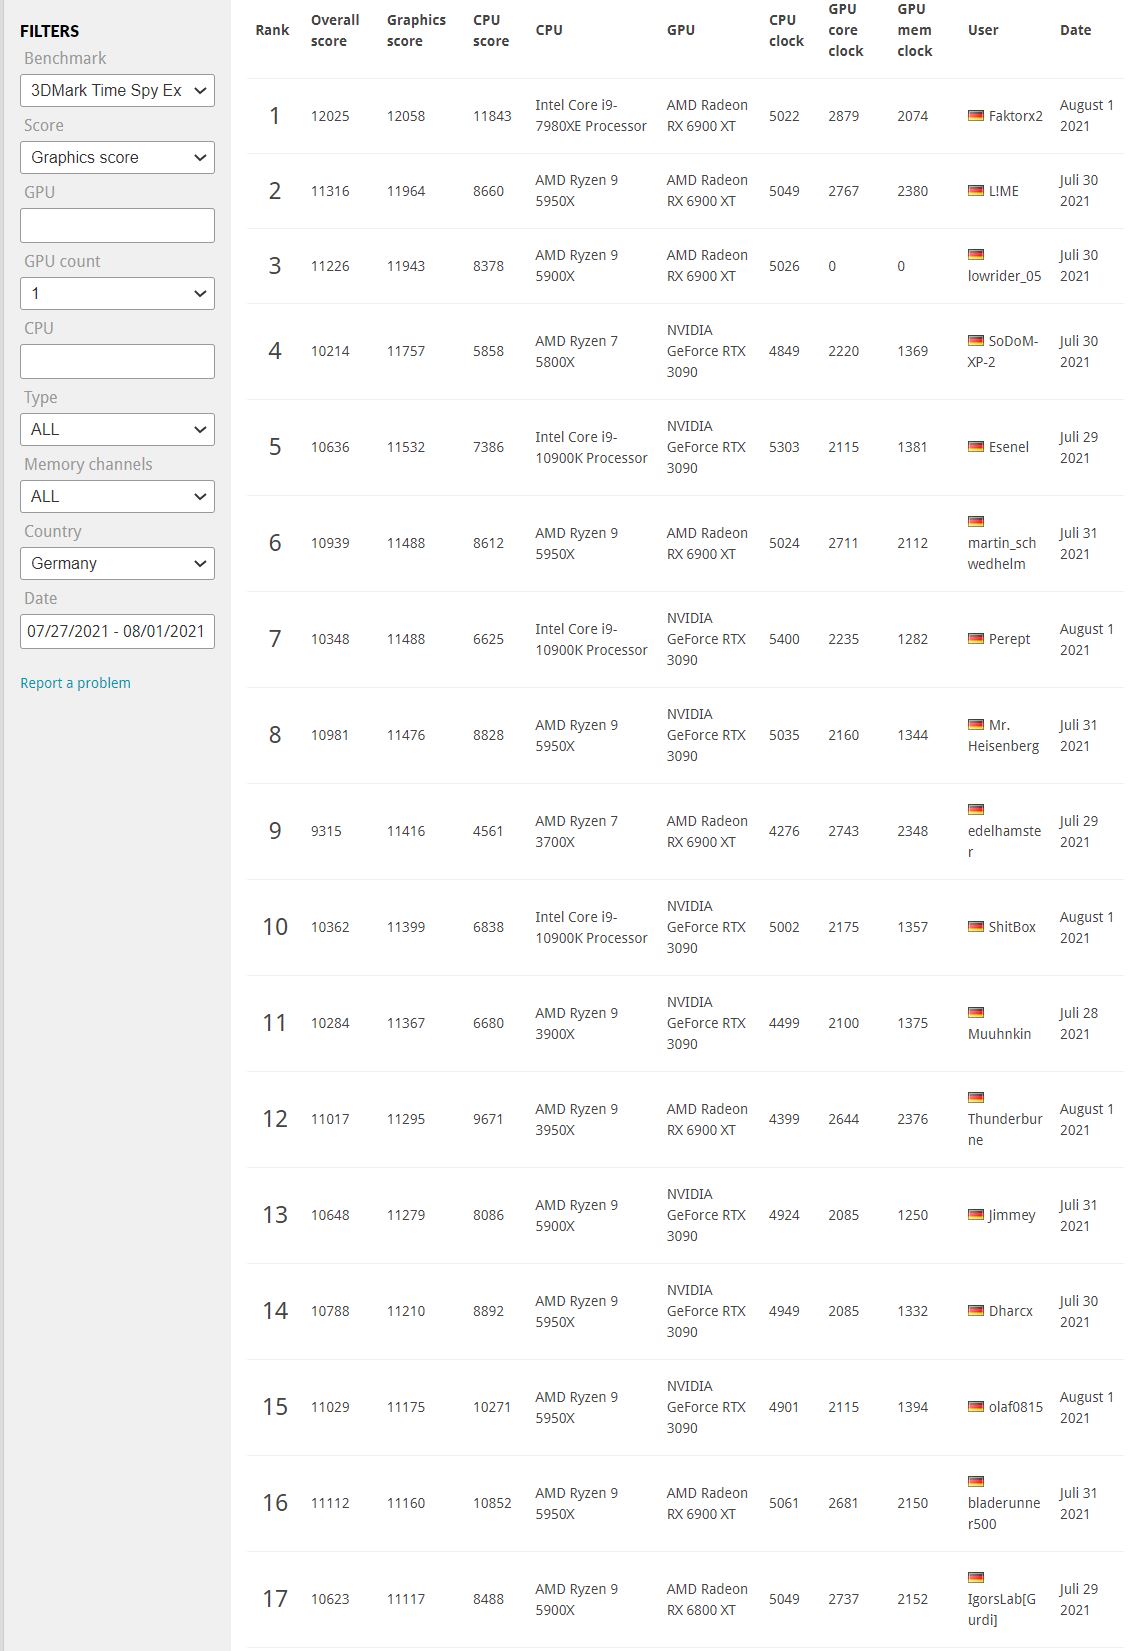1140x1651 pixels.
Task: Open the Benchmark dropdown showing 3DMark Time Spy
Action: pyautogui.click(x=117, y=90)
